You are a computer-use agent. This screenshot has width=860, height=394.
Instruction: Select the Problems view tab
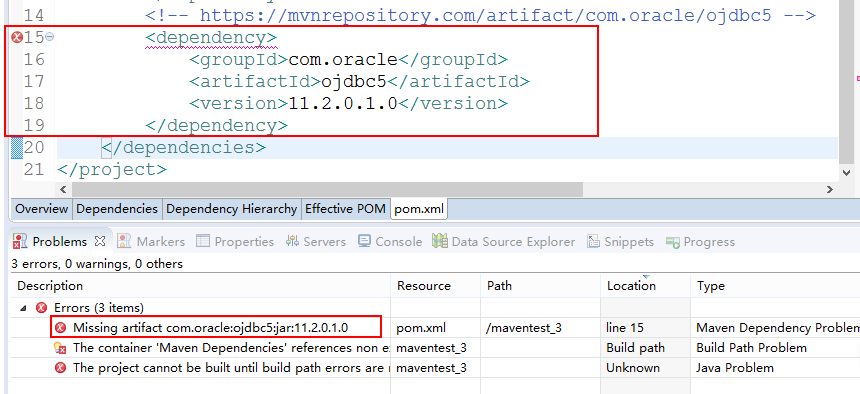click(x=60, y=241)
